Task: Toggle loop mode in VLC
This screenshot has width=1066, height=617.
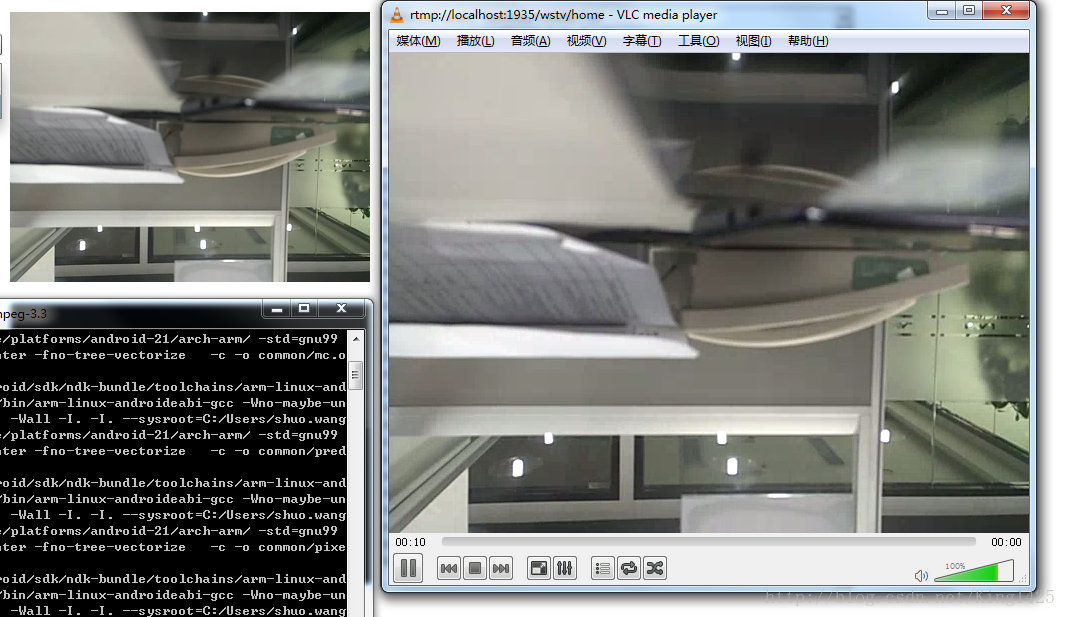Action: (x=629, y=569)
